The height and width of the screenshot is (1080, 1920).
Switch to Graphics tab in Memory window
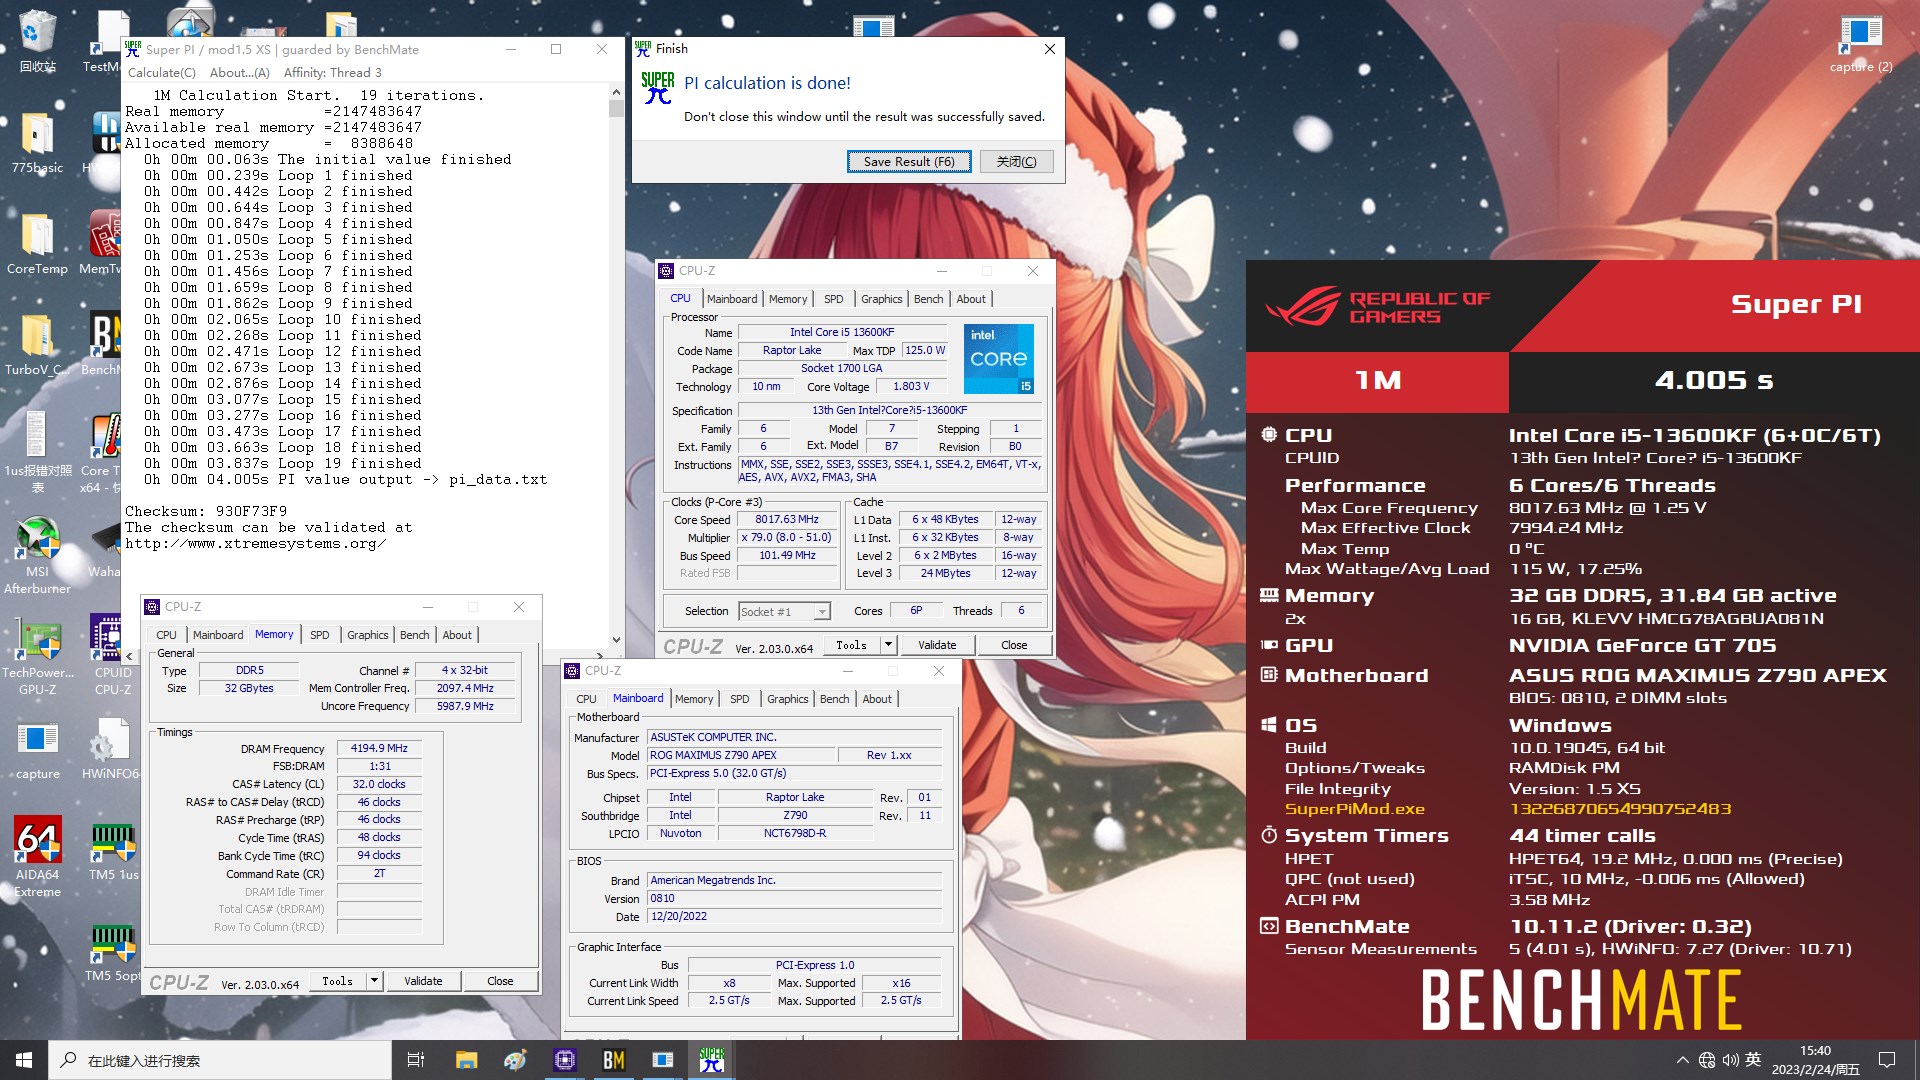pyautogui.click(x=367, y=635)
